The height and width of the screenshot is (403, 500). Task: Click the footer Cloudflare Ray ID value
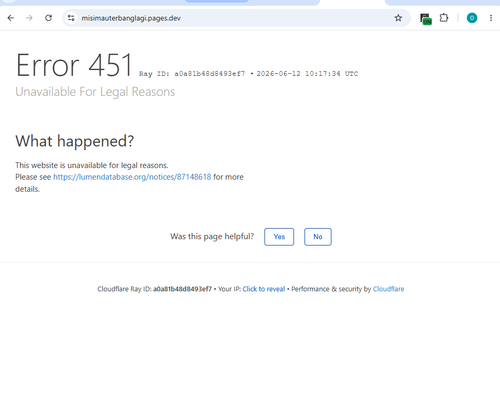tap(182, 289)
